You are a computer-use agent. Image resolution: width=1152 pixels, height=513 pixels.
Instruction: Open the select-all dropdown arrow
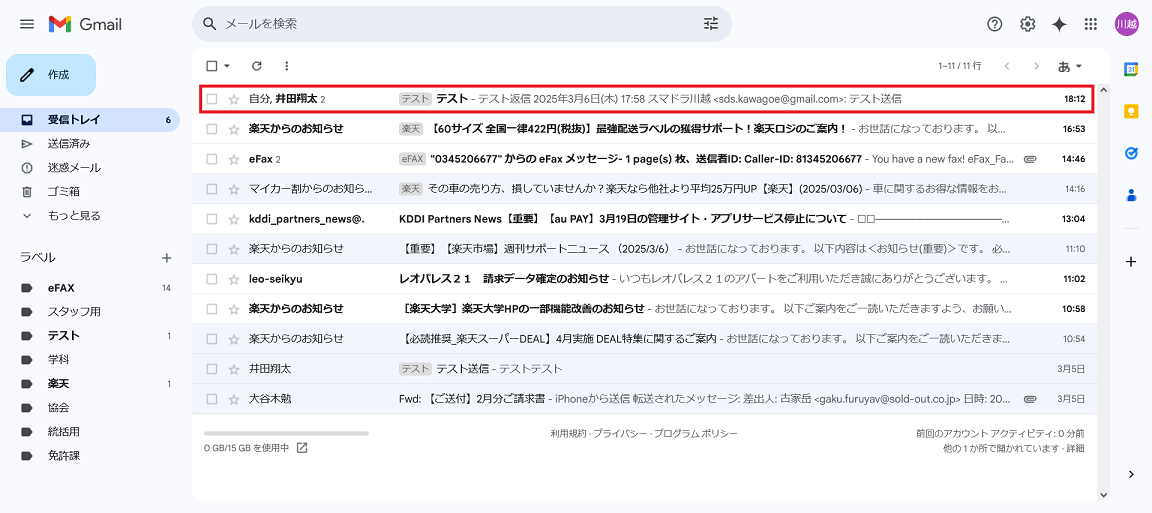[x=227, y=66]
